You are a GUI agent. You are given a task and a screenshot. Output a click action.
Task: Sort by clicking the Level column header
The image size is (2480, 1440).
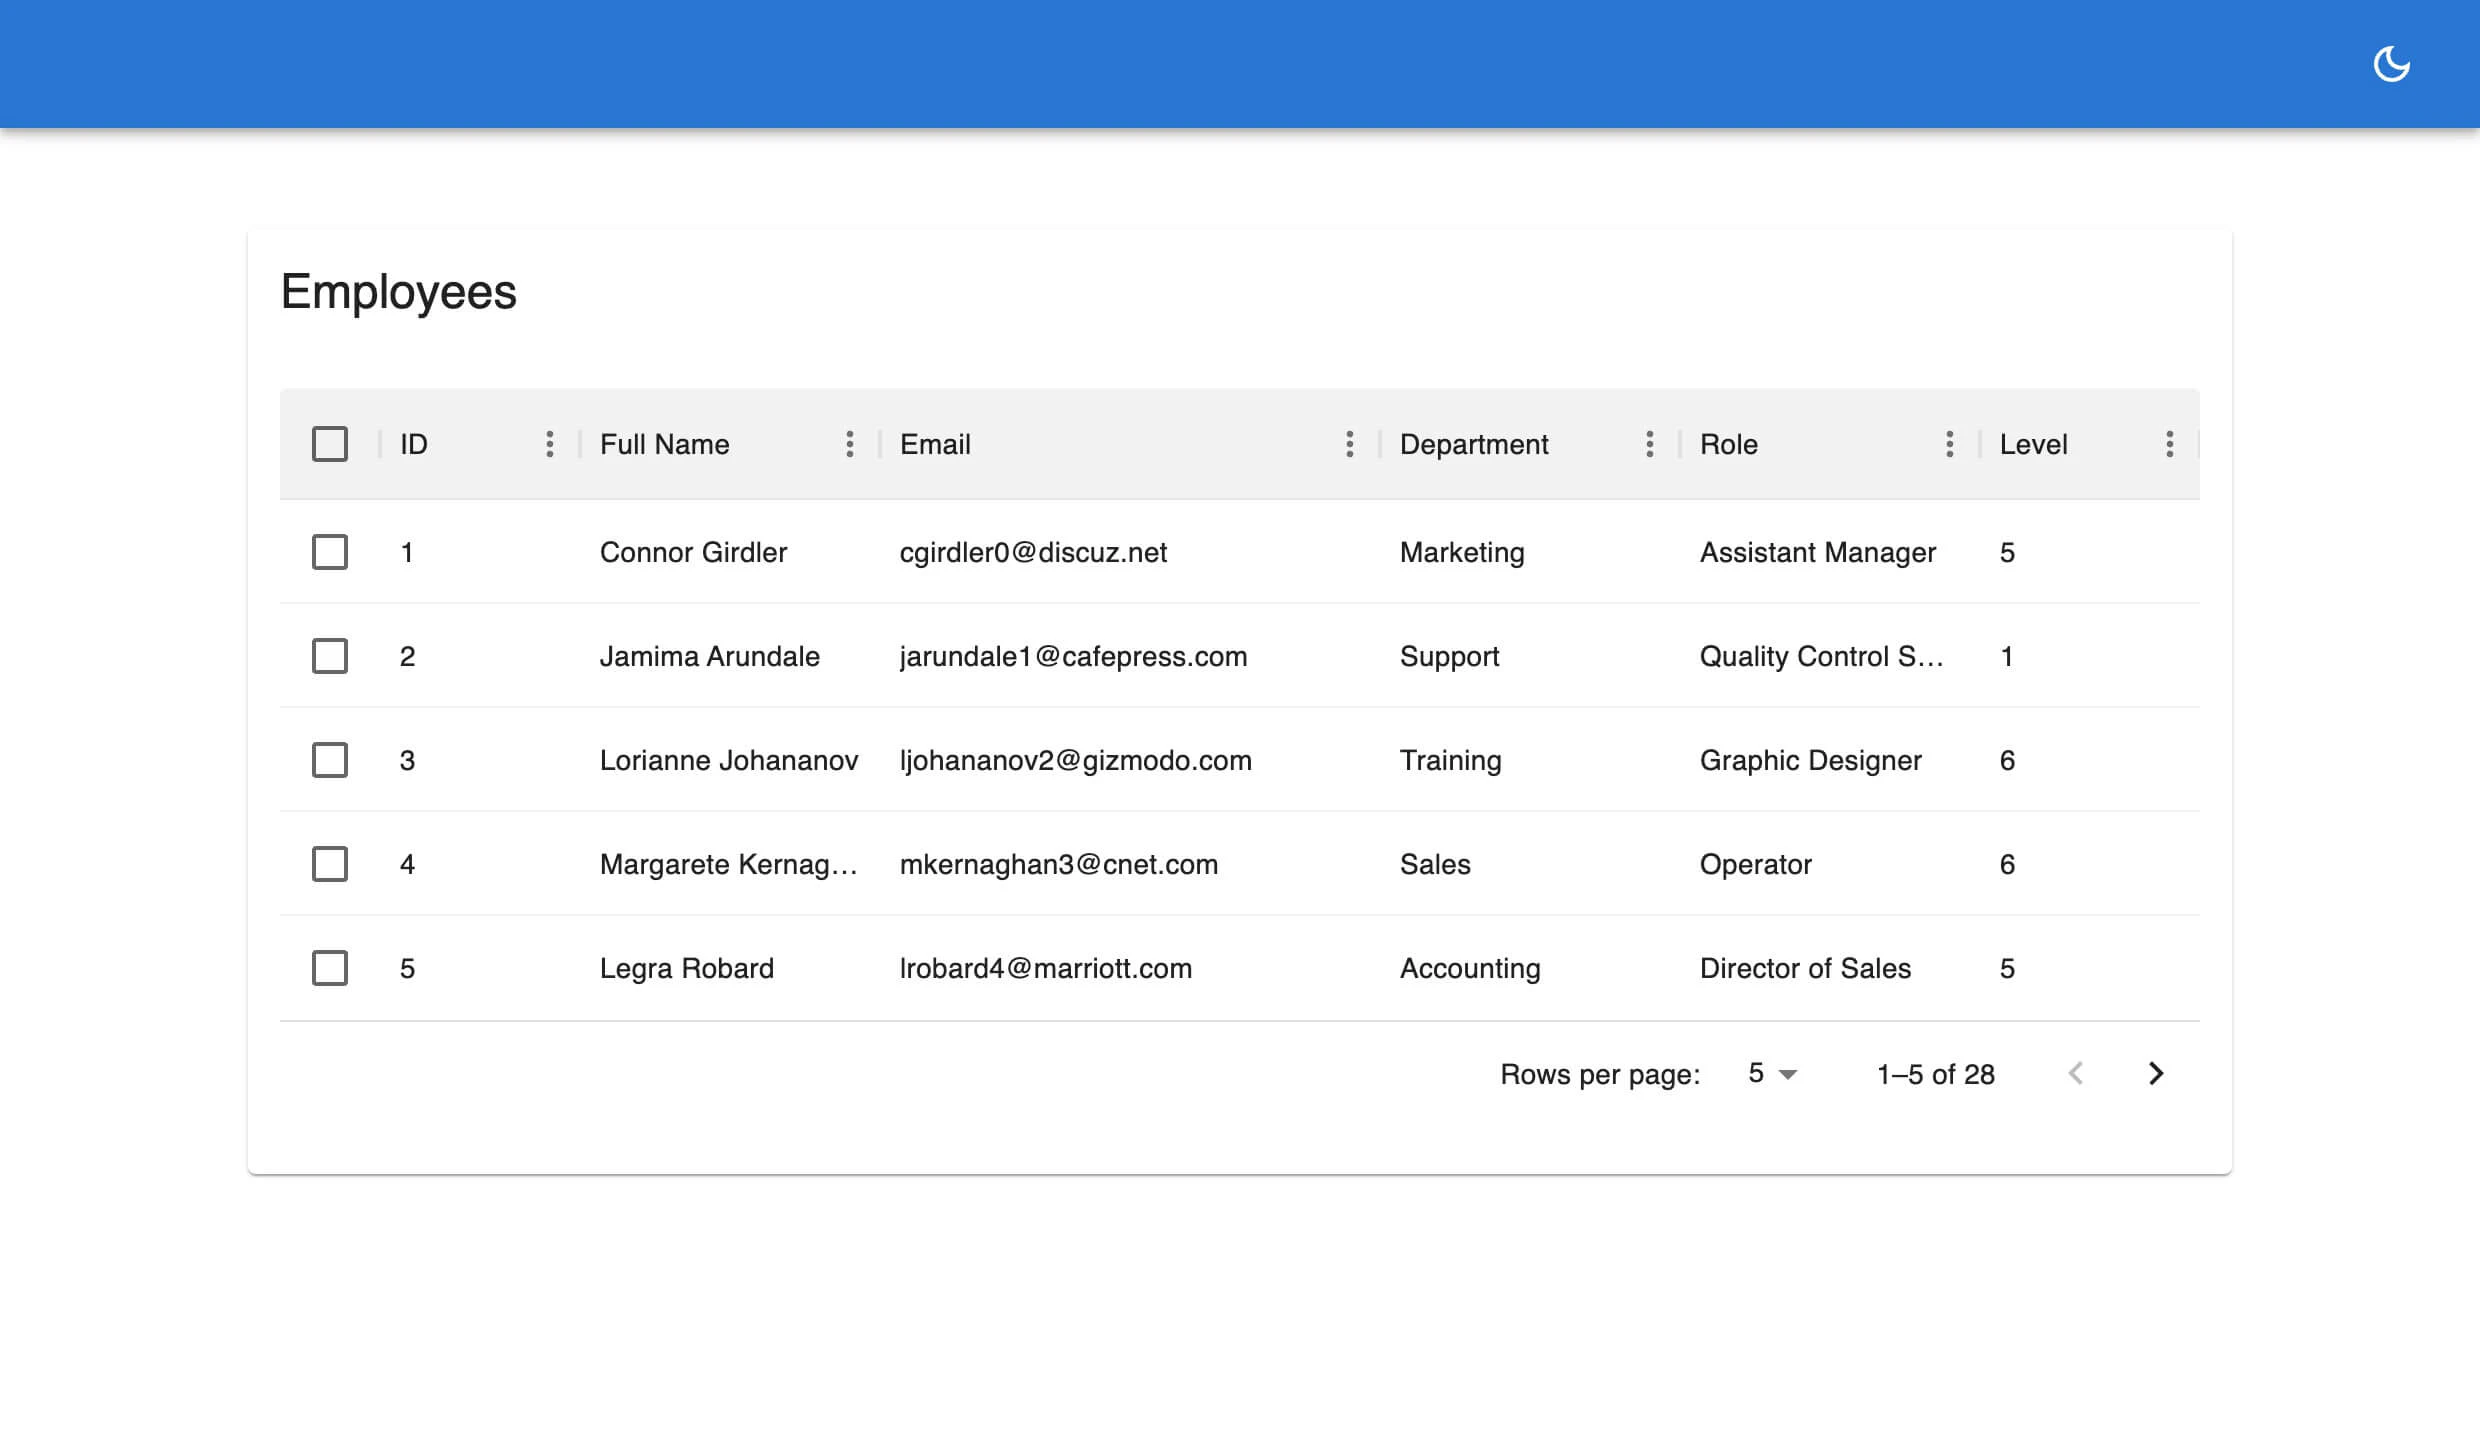(x=2033, y=443)
